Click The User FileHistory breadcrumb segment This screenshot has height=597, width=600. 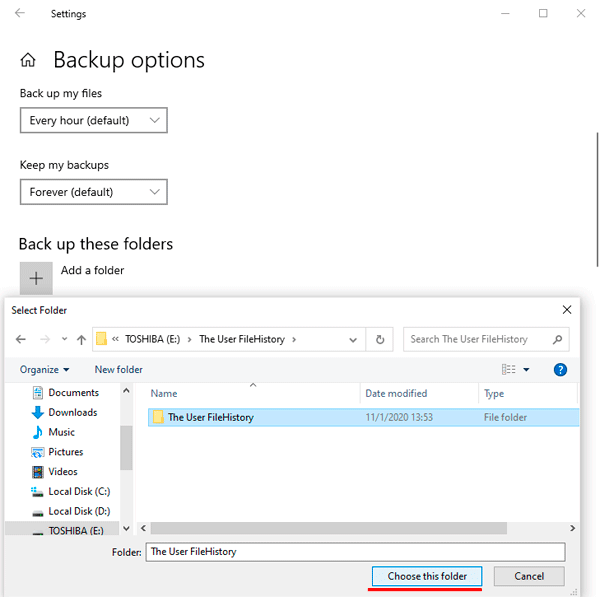coord(242,339)
